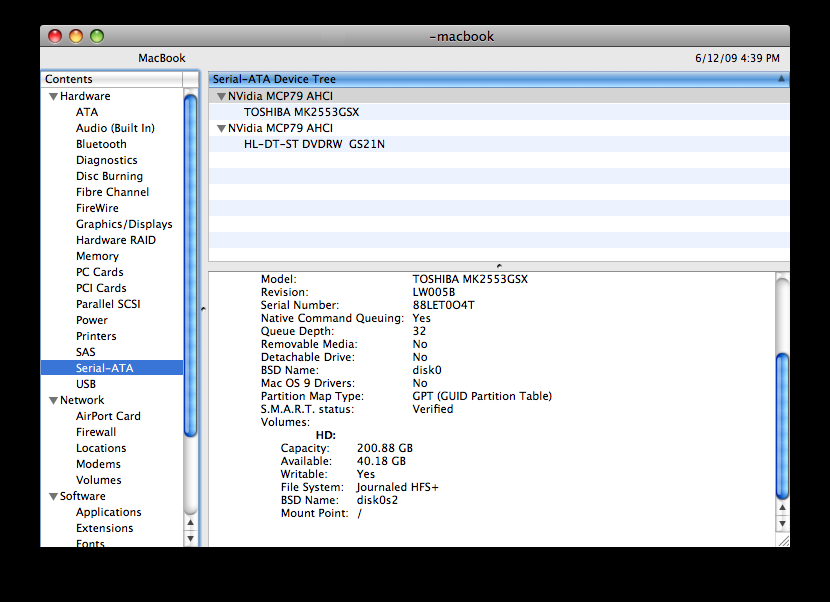Open USB device info
The image size is (830, 602).
(86, 384)
